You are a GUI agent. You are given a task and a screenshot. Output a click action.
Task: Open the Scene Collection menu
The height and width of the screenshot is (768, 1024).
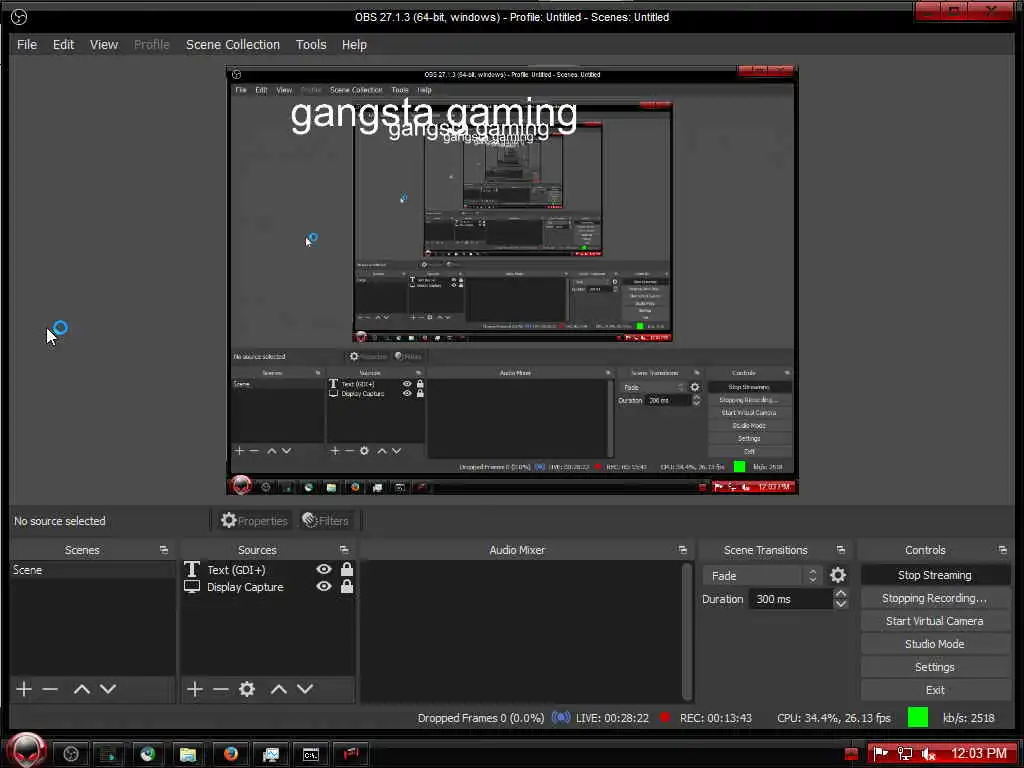click(x=232, y=44)
